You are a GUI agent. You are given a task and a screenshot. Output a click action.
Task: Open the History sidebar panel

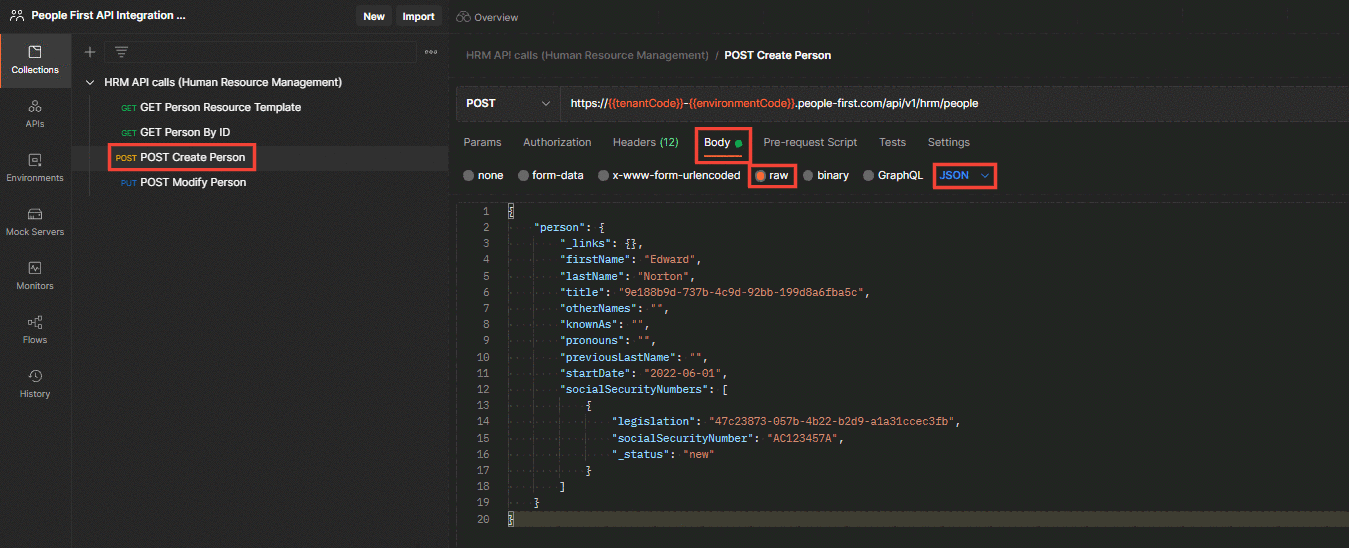coord(35,384)
